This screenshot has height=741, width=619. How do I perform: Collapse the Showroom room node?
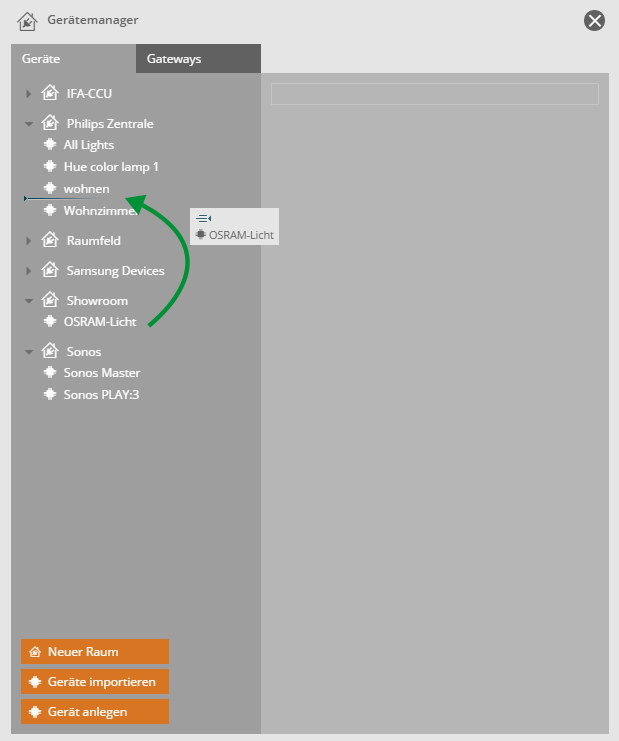[x=29, y=301]
